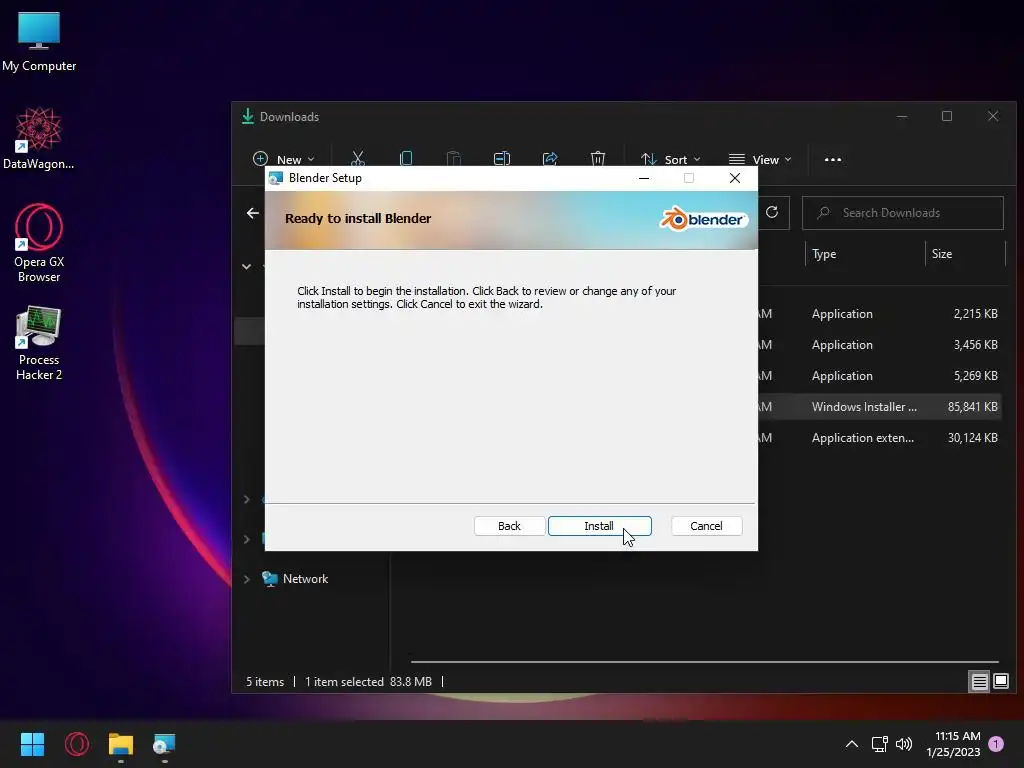Open My Computer desktop icon
The width and height of the screenshot is (1024, 768).
pos(39,41)
